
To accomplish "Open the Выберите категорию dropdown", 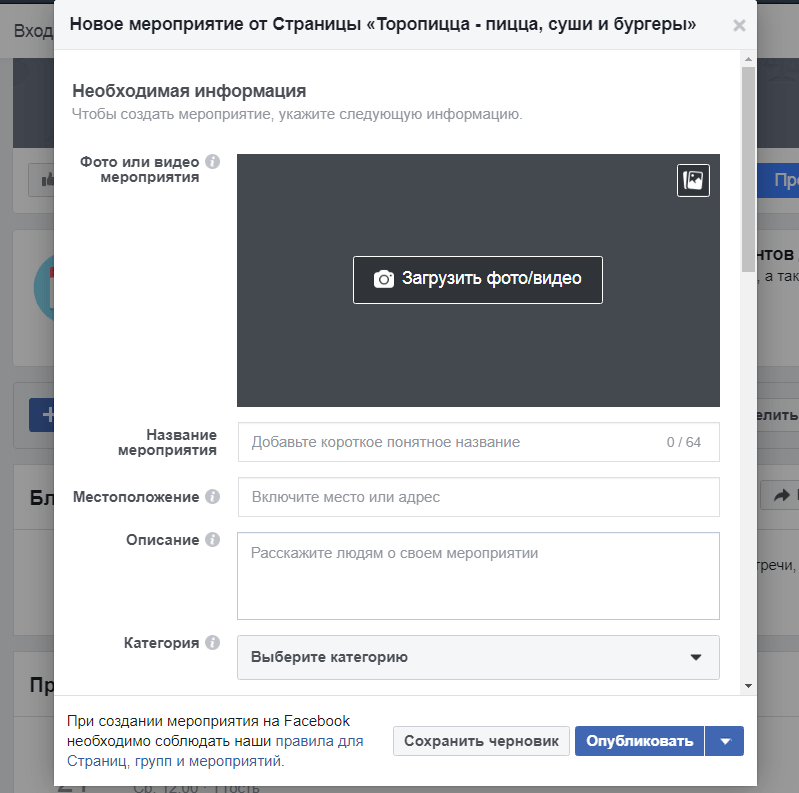I will click(478, 657).
